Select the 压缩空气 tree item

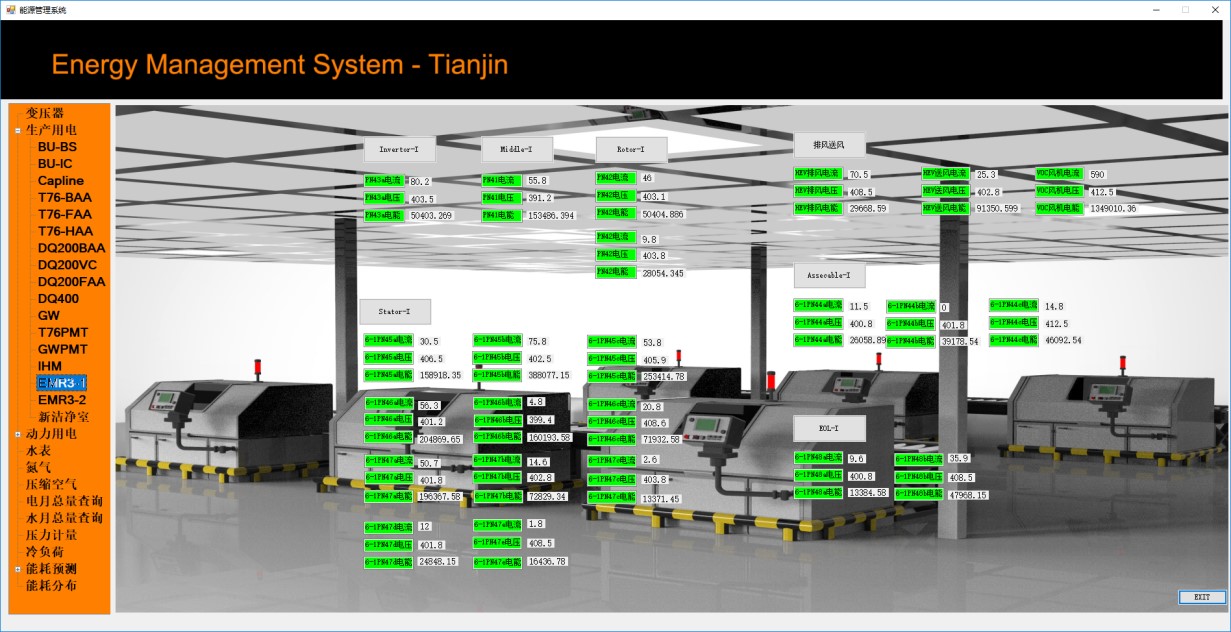pyautogui.click(x=51, y=484)
